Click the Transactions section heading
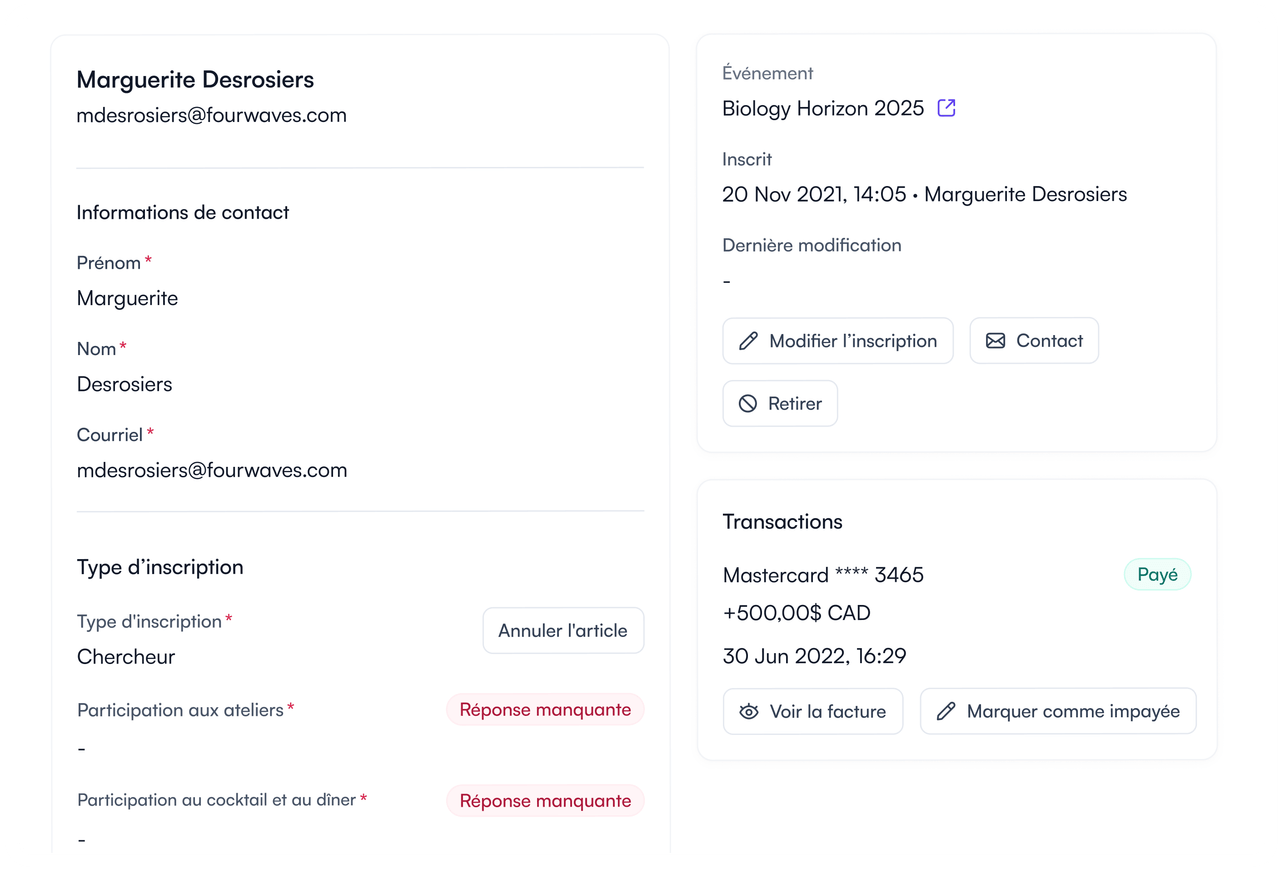Image resolution: width=1280 pixels, height=871 pixels. [x=782, y=522]
